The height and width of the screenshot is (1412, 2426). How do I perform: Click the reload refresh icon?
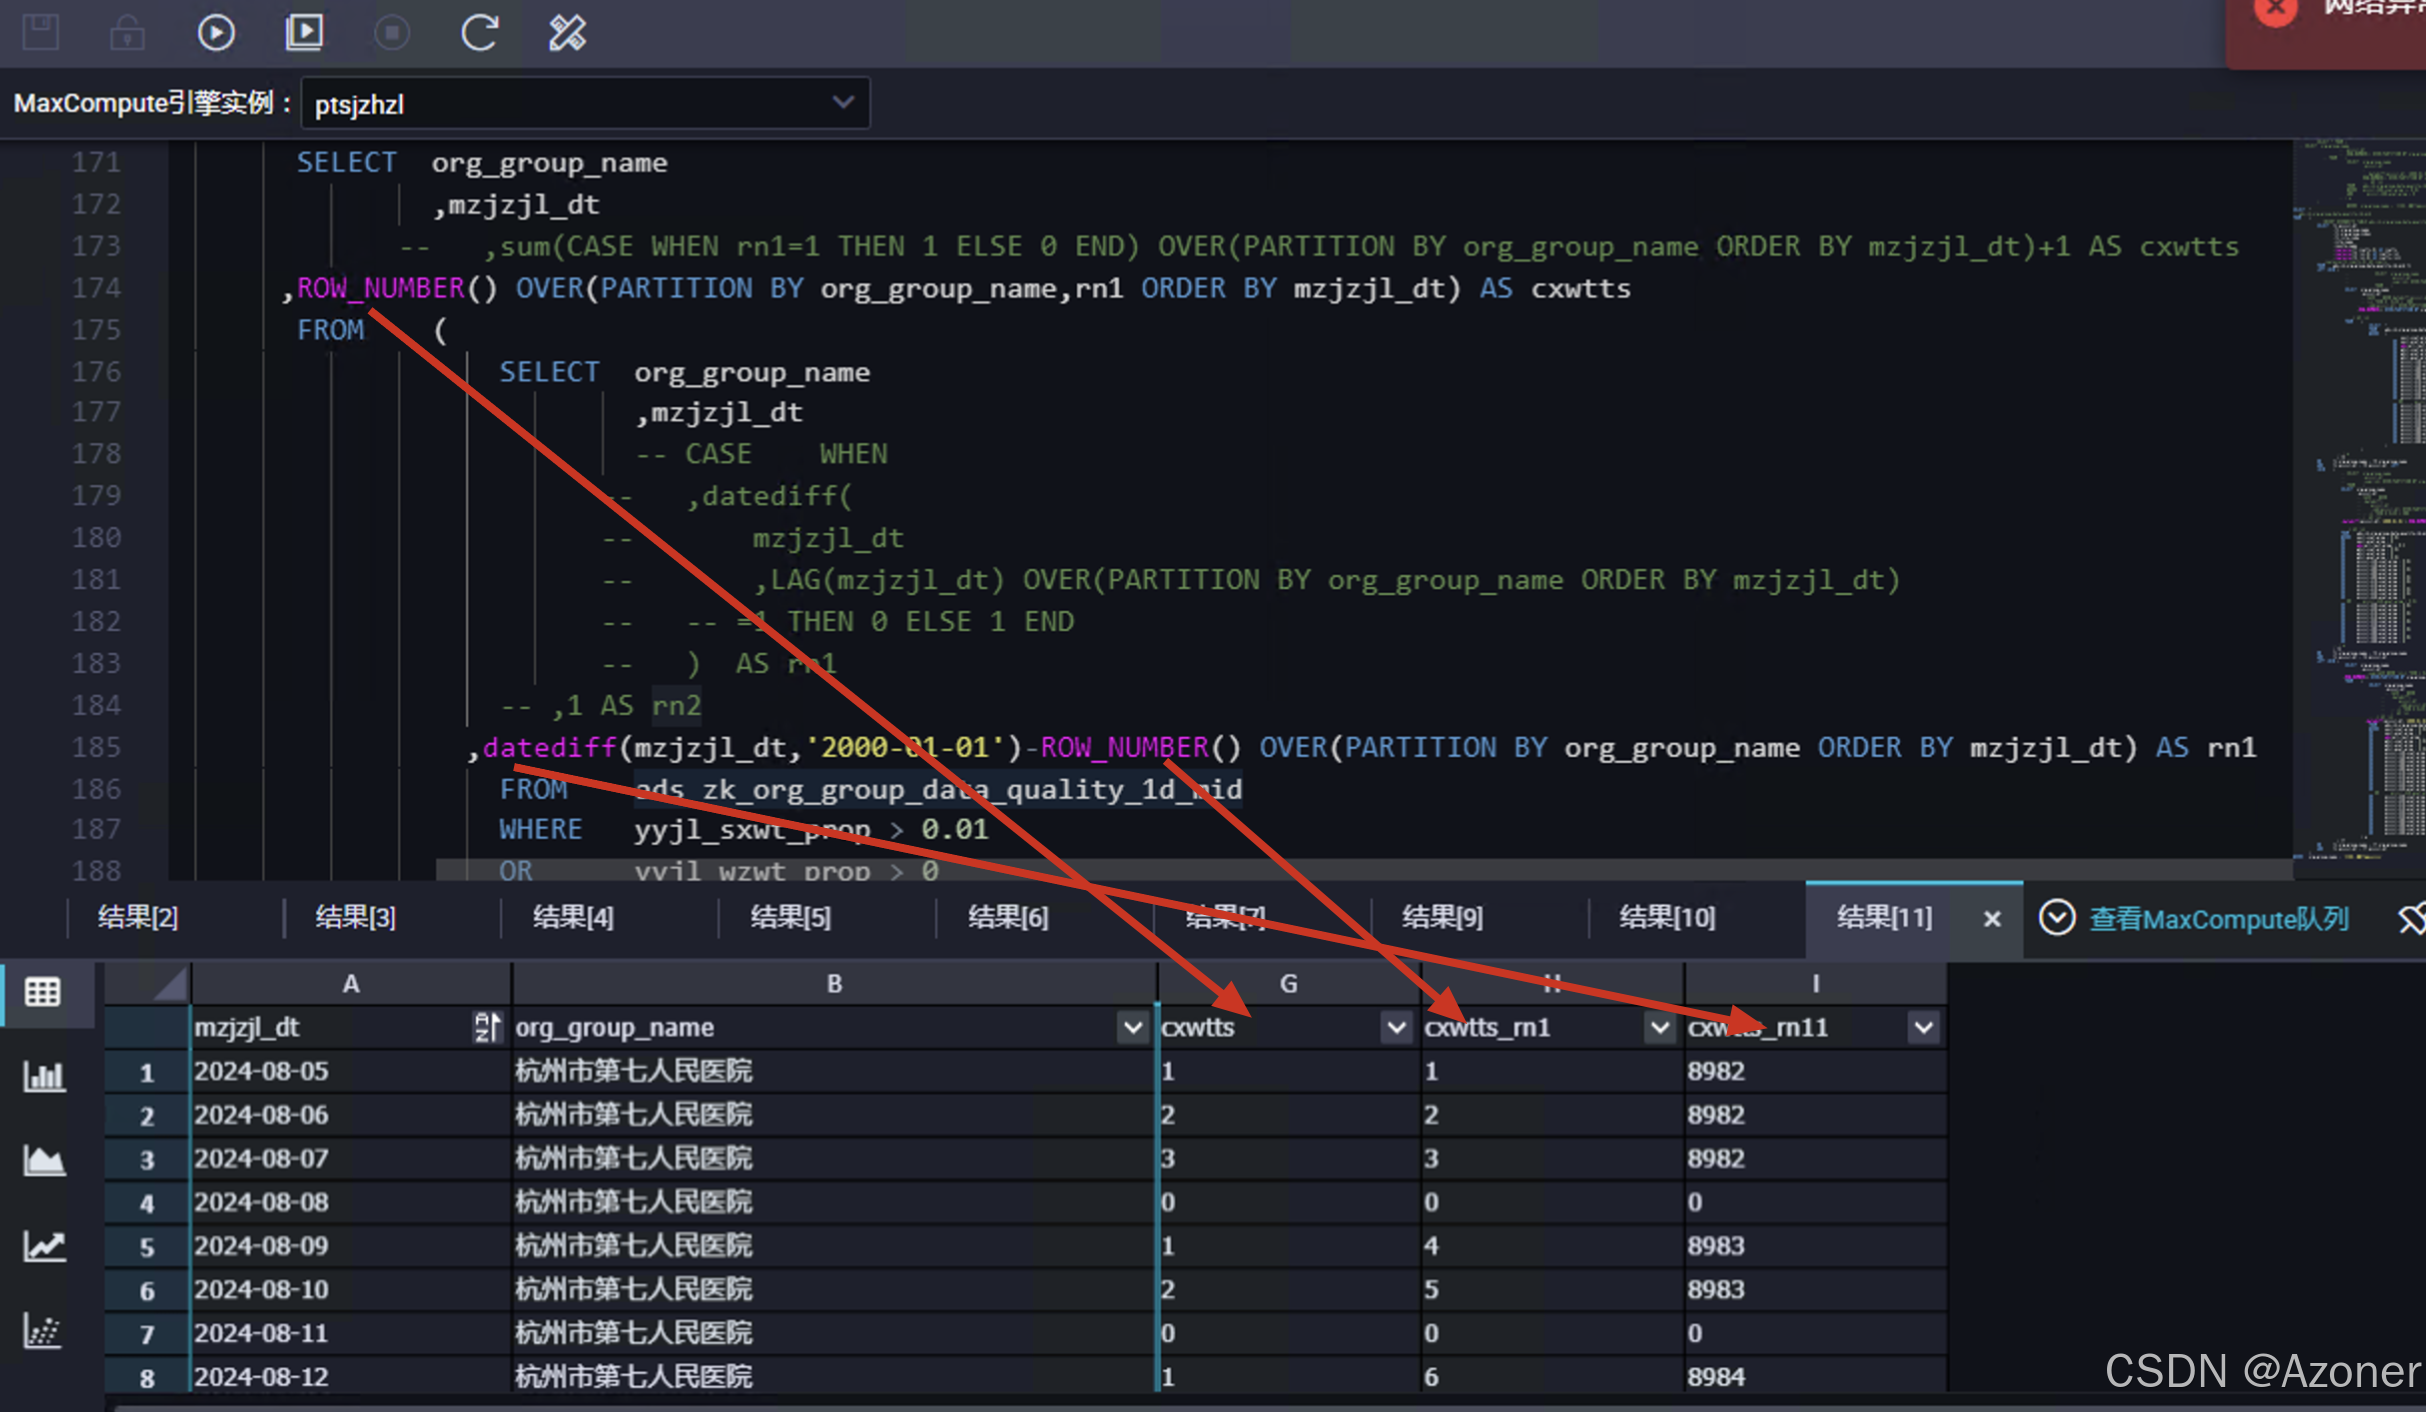[x=479, y=33]
